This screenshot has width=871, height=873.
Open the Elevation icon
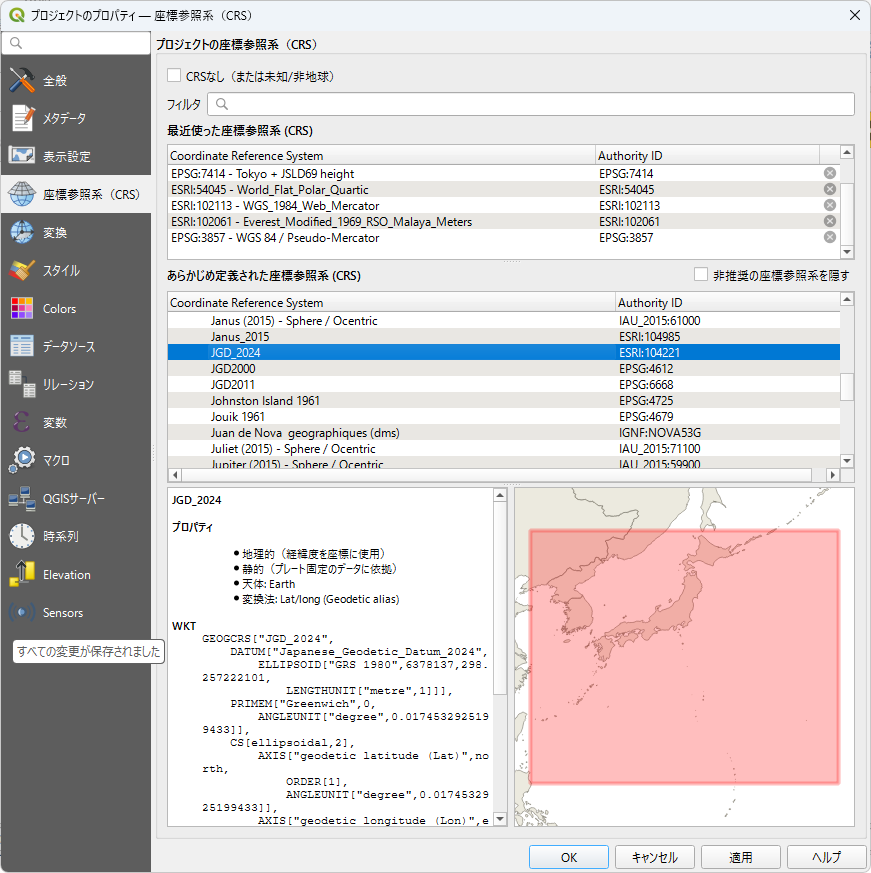pyautogui.click(x=22, y=574)
